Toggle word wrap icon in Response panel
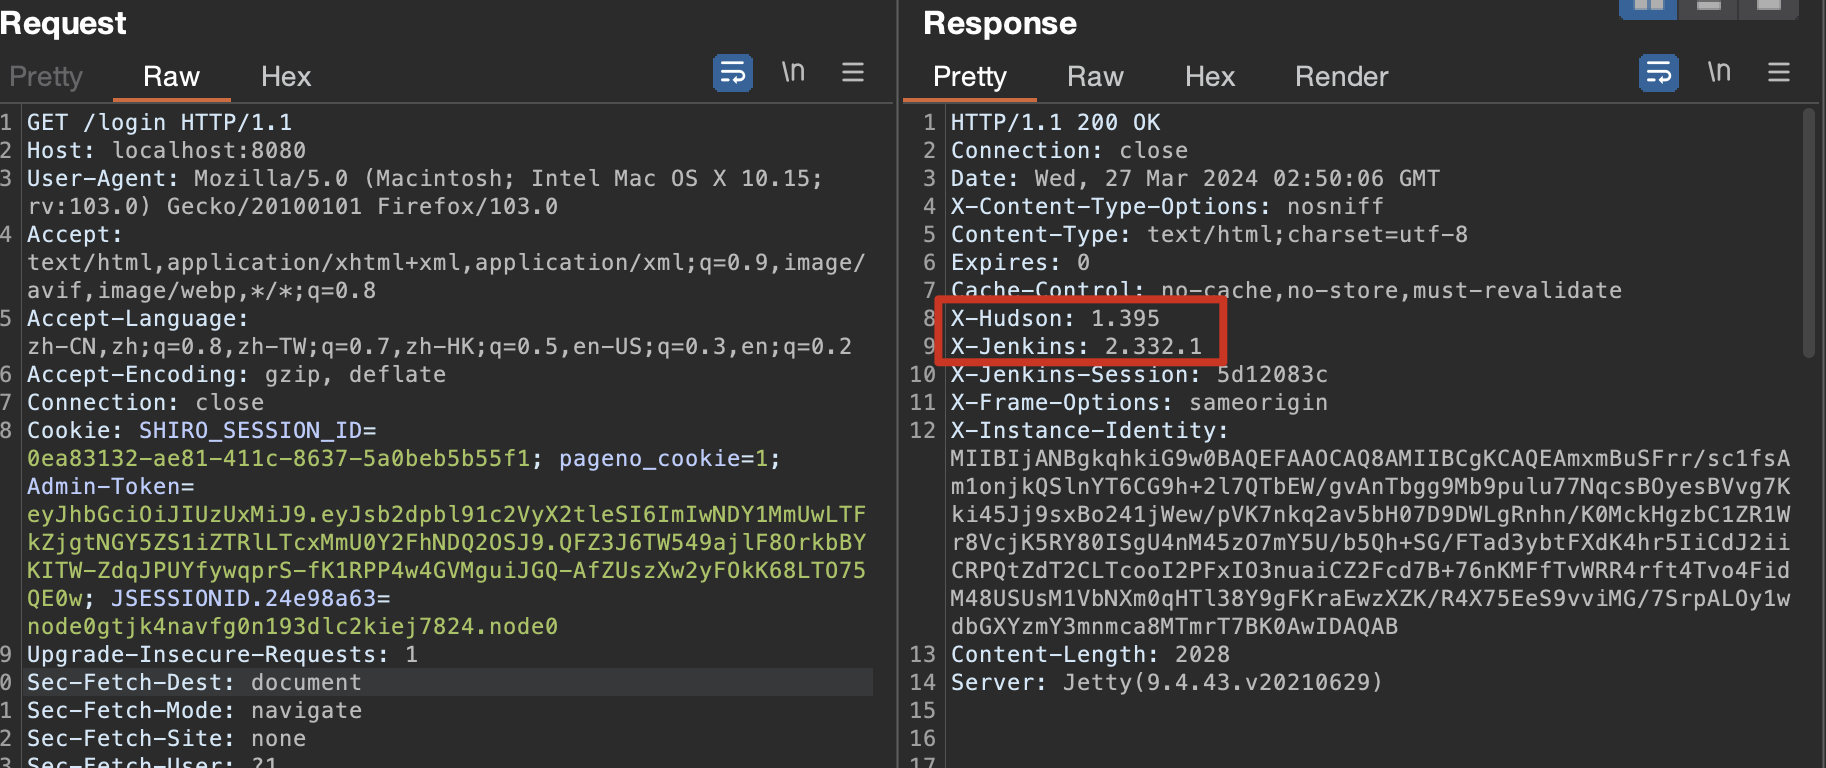Screen dimensions: 1826x768 point(1659,73)
